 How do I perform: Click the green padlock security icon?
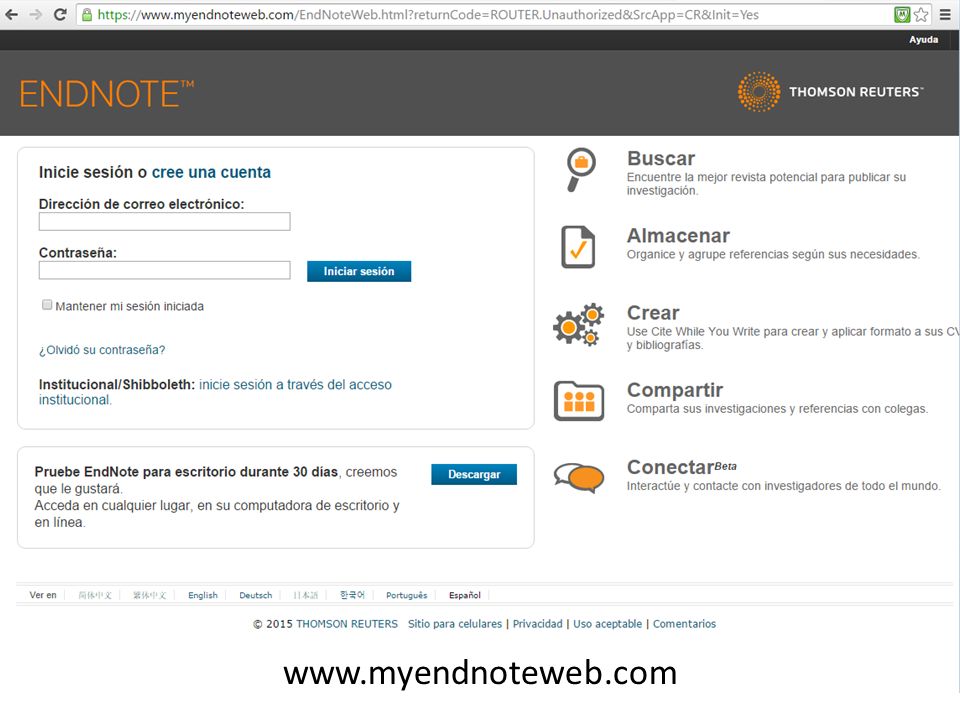87,15
